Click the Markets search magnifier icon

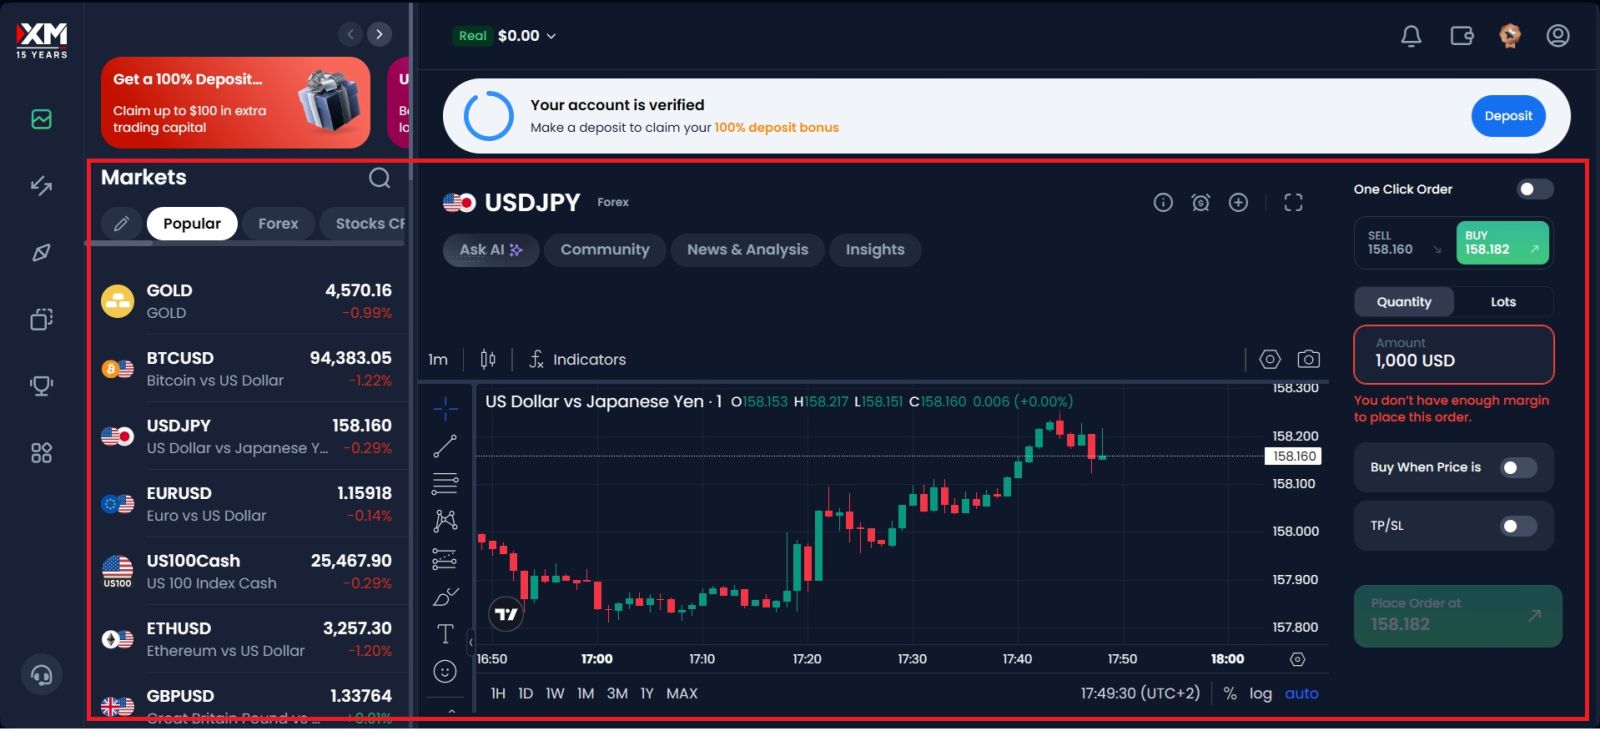click(x=379, y=178)
